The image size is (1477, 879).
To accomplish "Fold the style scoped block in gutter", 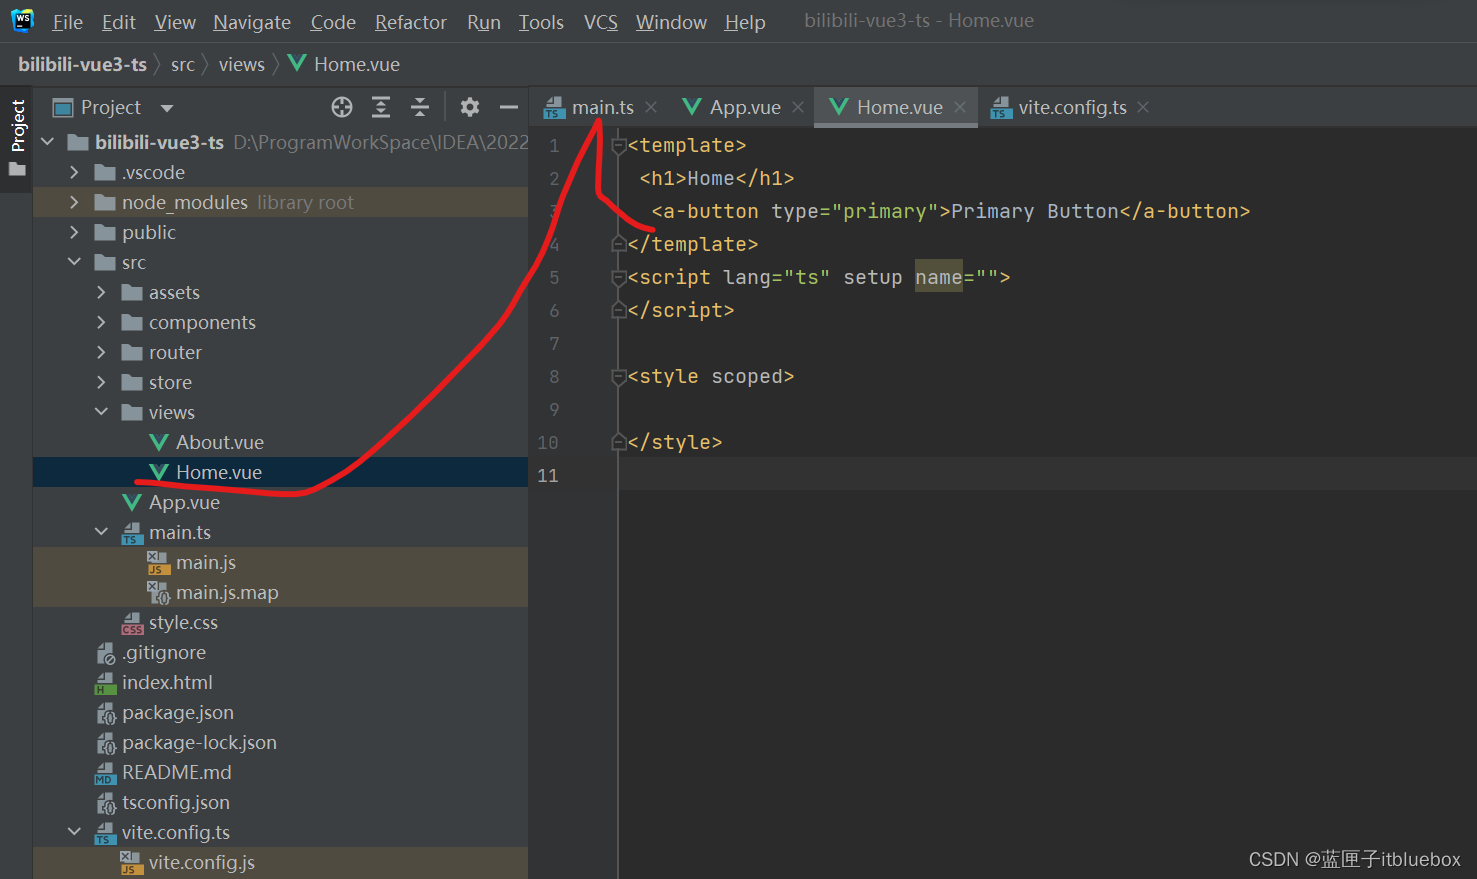I will [619, 377].
